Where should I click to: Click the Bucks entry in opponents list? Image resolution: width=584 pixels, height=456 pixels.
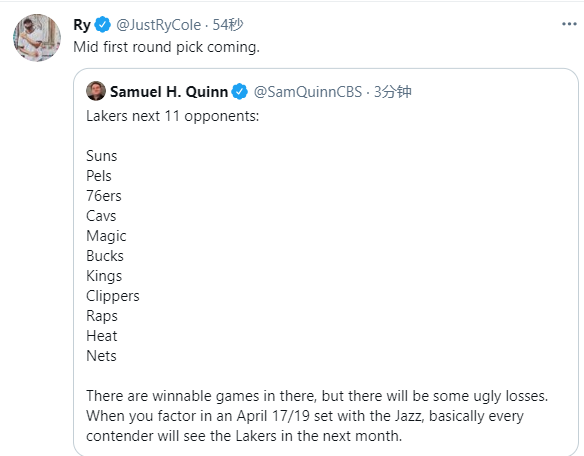[105, 256]
